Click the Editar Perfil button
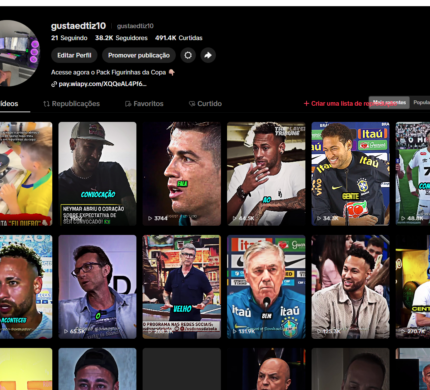This screenshot has height=390, width=430. pyautogui.click(x=74, y=55)
